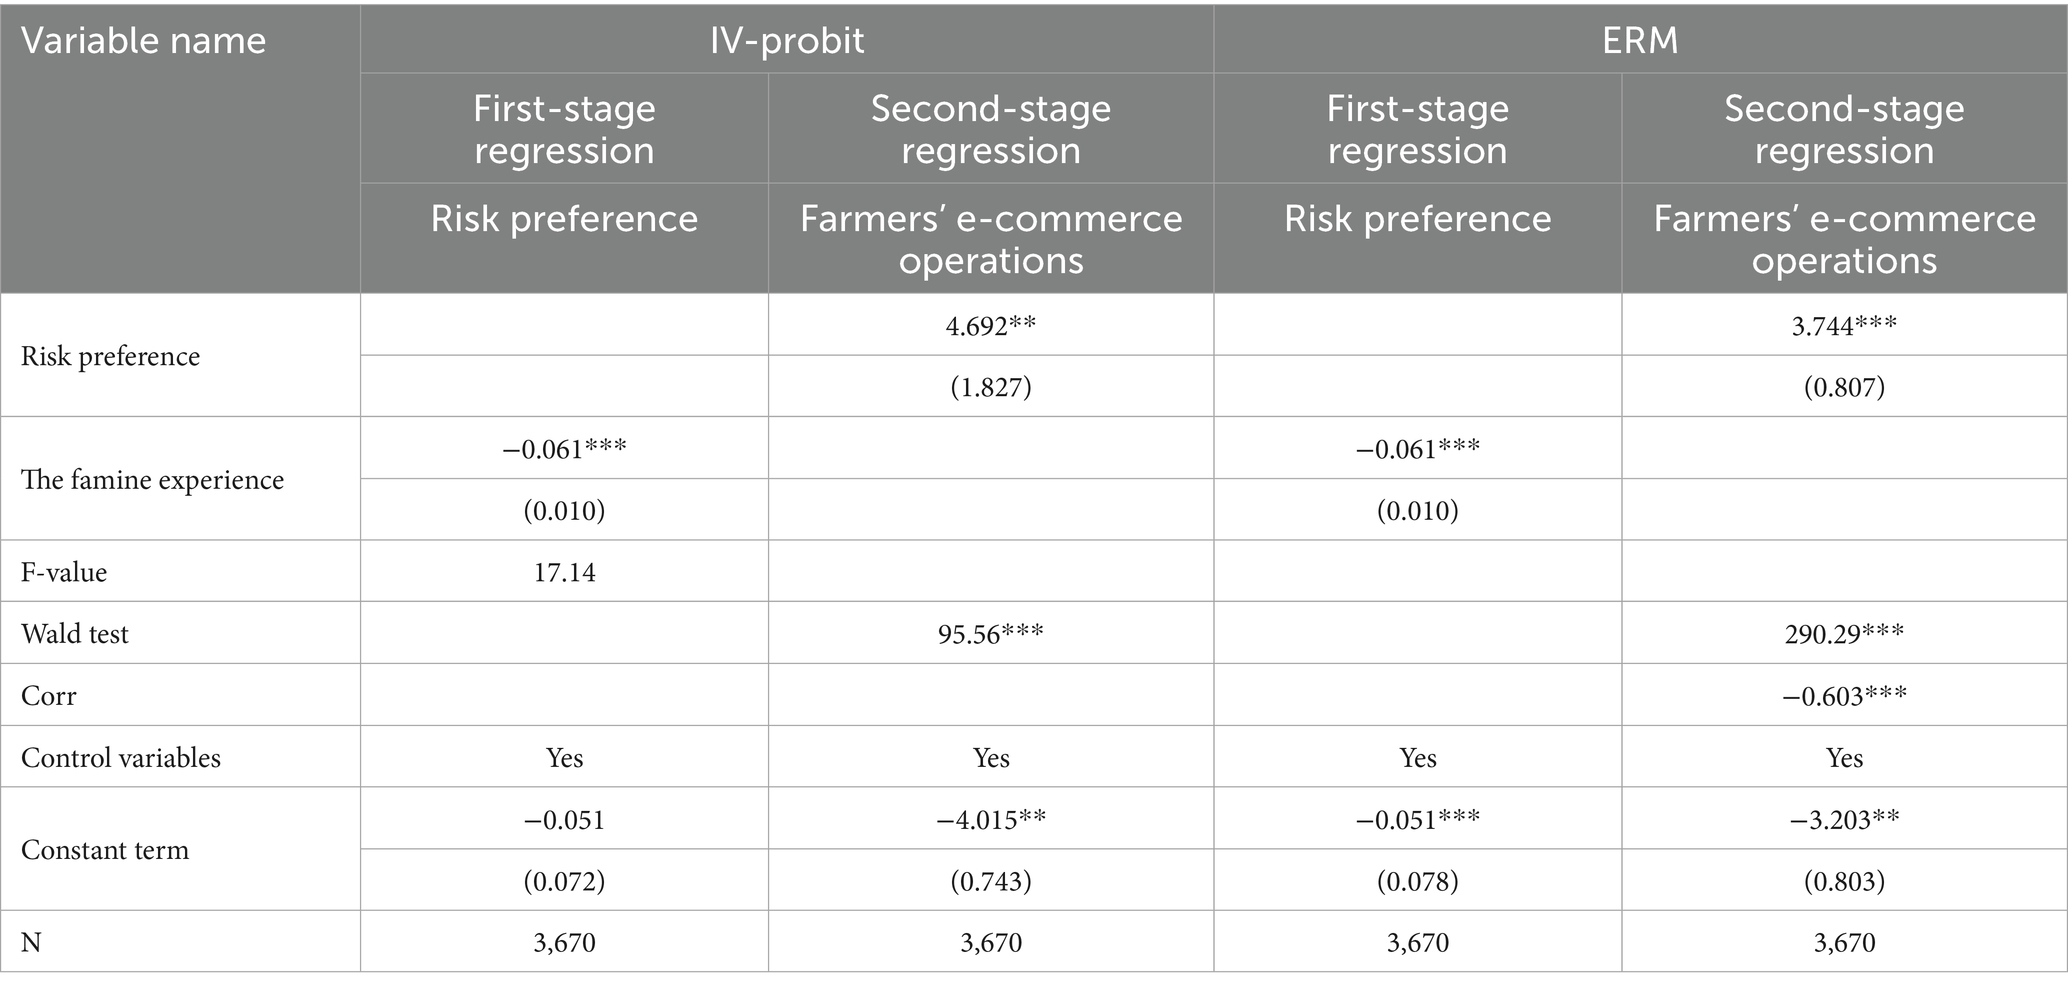Click the constant term value −3.203**
Screen dimensions: 2068x990
[x=1844, y=820]
